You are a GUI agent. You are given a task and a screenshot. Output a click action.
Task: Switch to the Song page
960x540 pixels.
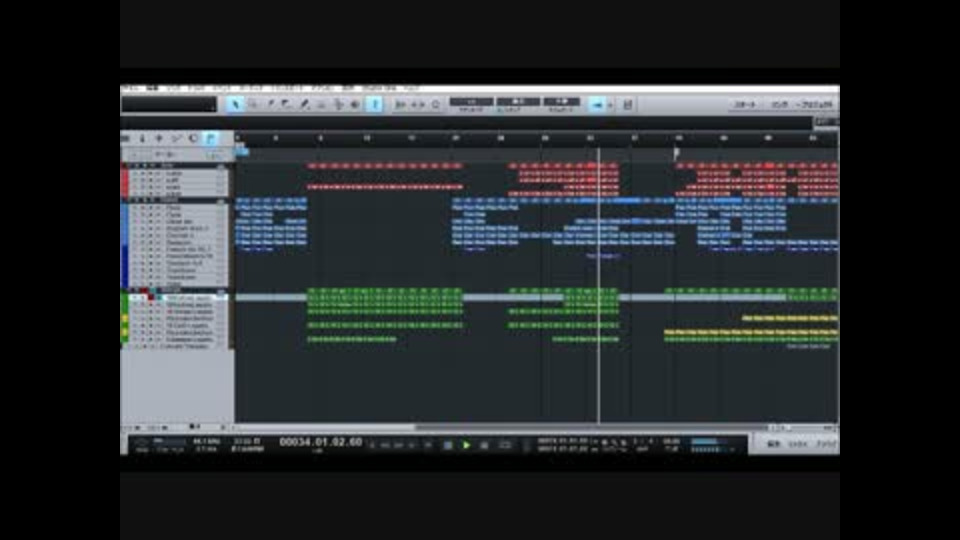779,105
